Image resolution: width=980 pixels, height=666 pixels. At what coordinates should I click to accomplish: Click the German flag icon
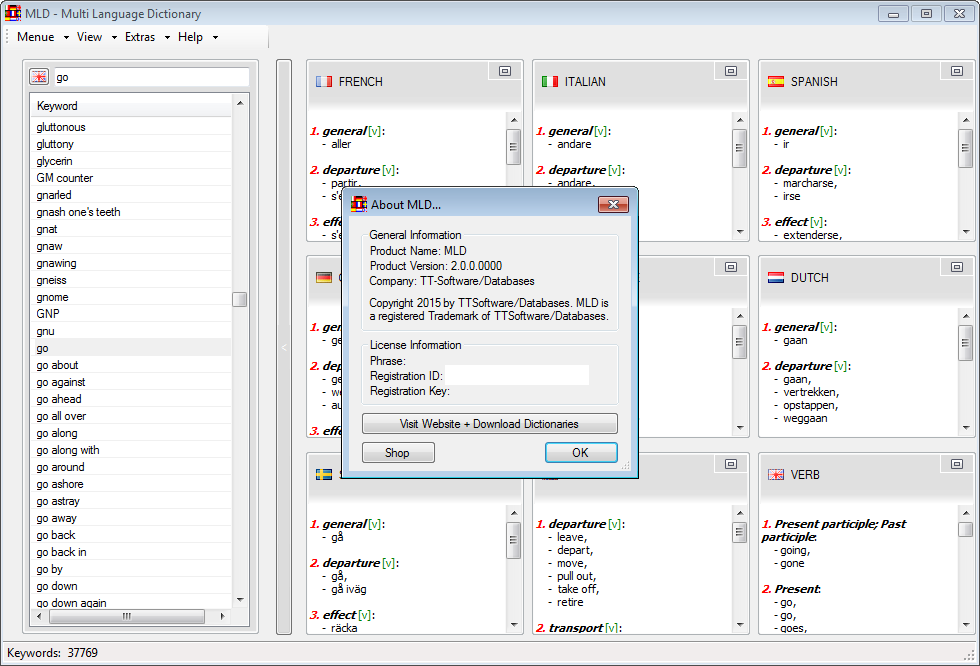[324, 277]
